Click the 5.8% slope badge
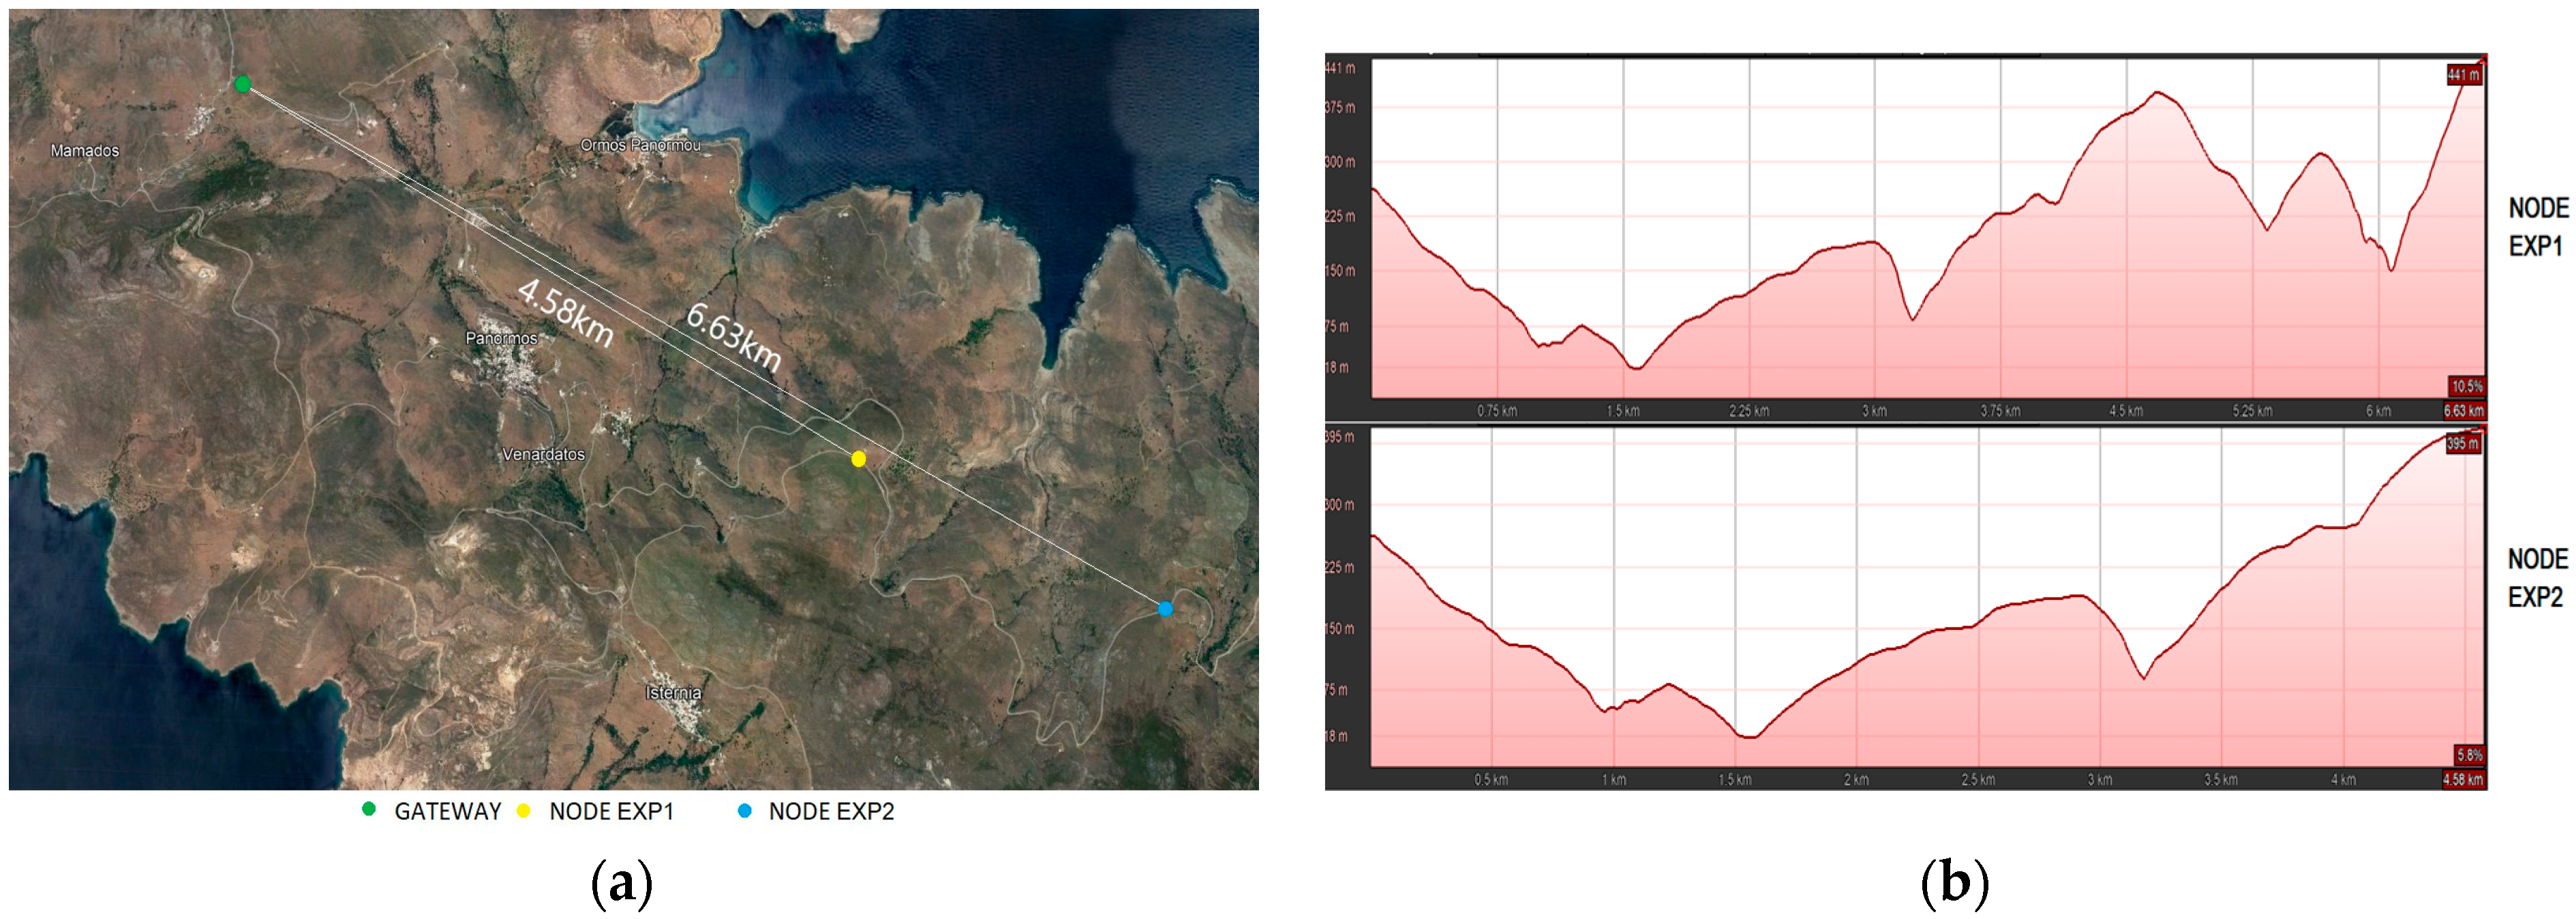The height and width of the screenshot is (919, 2576). pyautogui.click(x=2469, y=756)
